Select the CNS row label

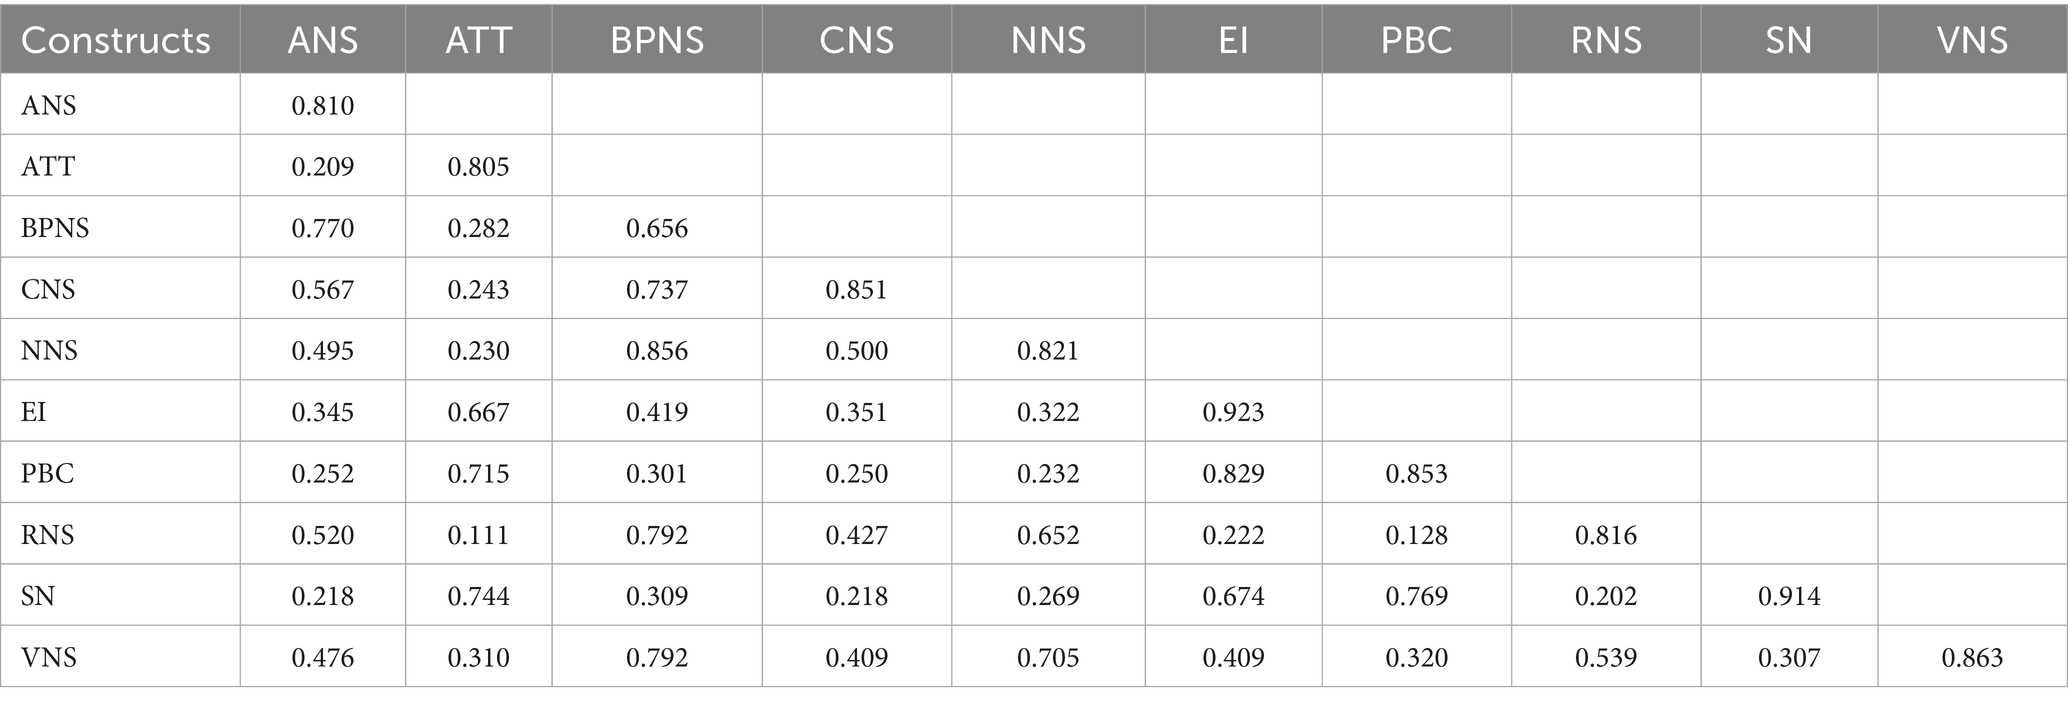pyautogui.click(x=48, y=290)
